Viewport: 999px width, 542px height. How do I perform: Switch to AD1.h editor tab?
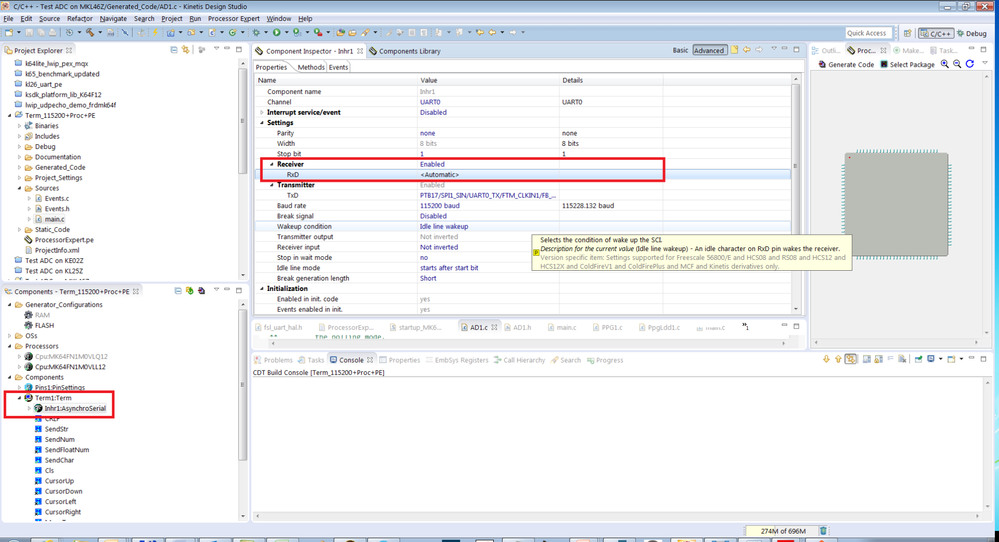517,327
